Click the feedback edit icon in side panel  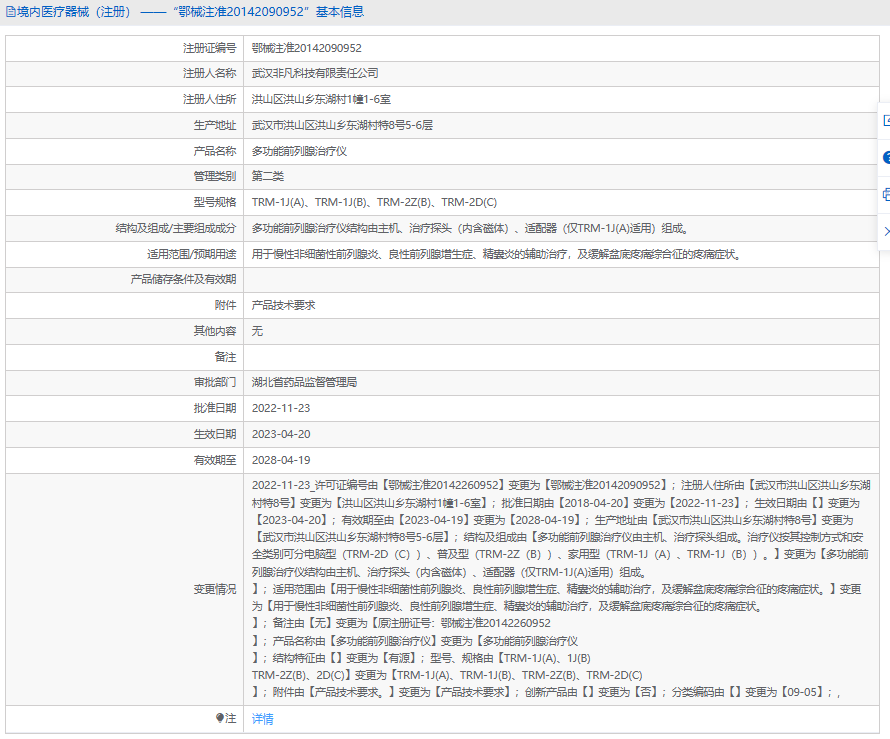pos(886,120)
